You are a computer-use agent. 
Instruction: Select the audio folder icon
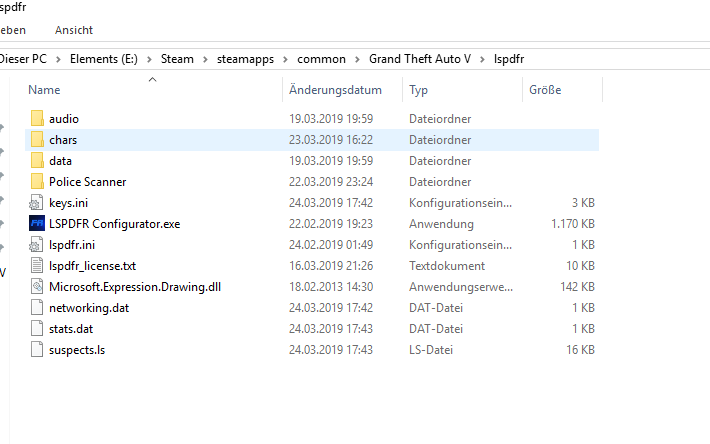pos(37,119)
